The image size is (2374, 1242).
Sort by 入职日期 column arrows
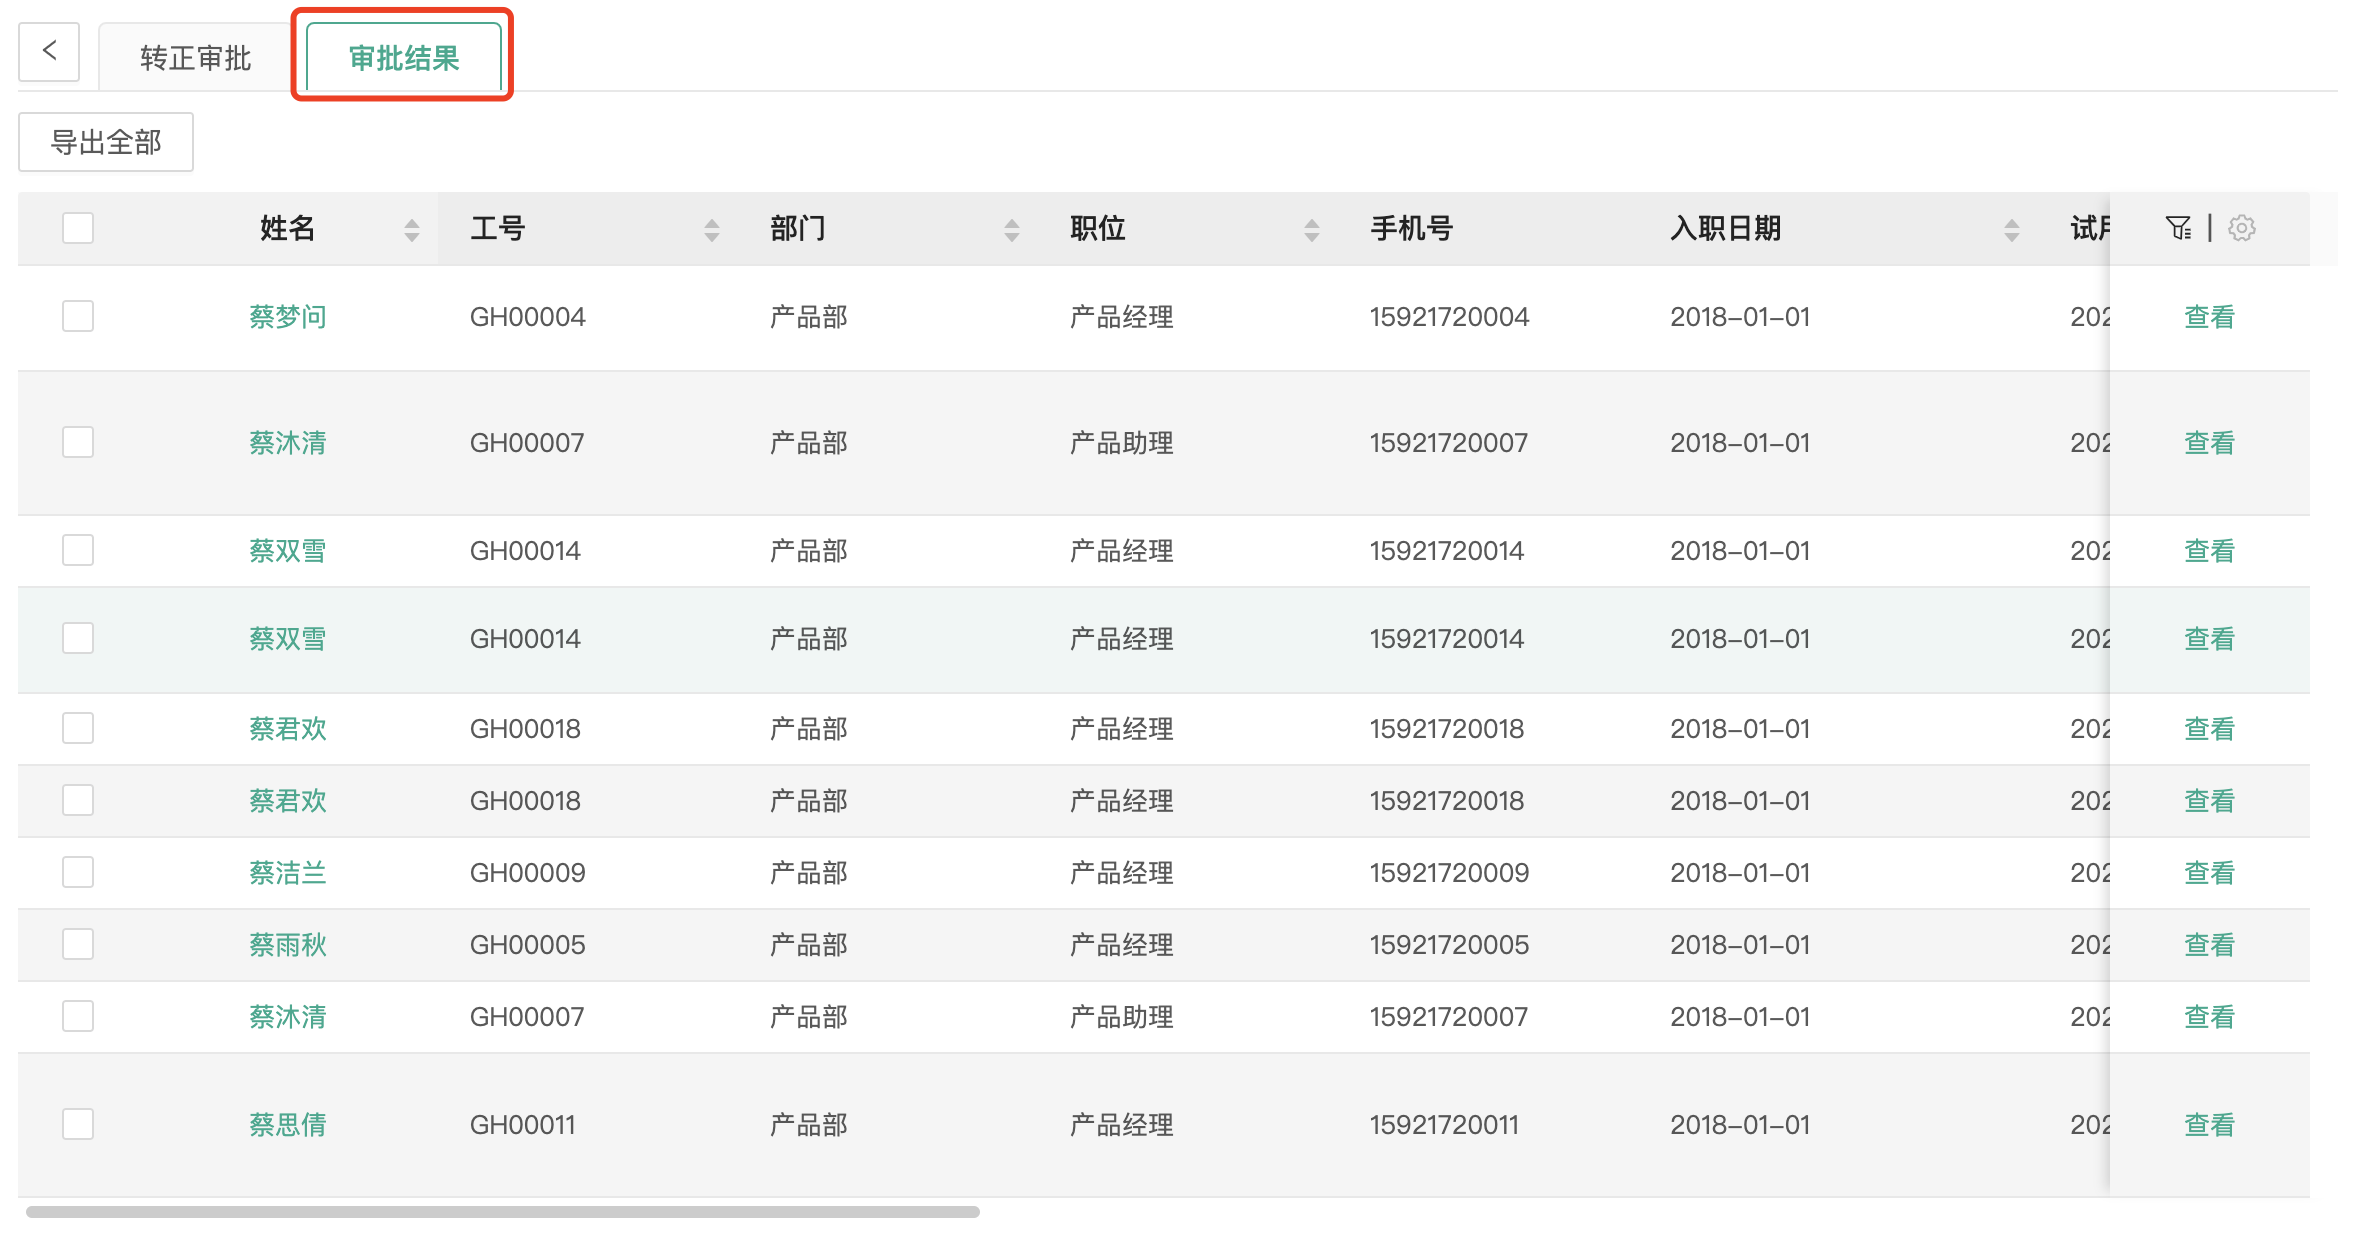(2012, 230)
